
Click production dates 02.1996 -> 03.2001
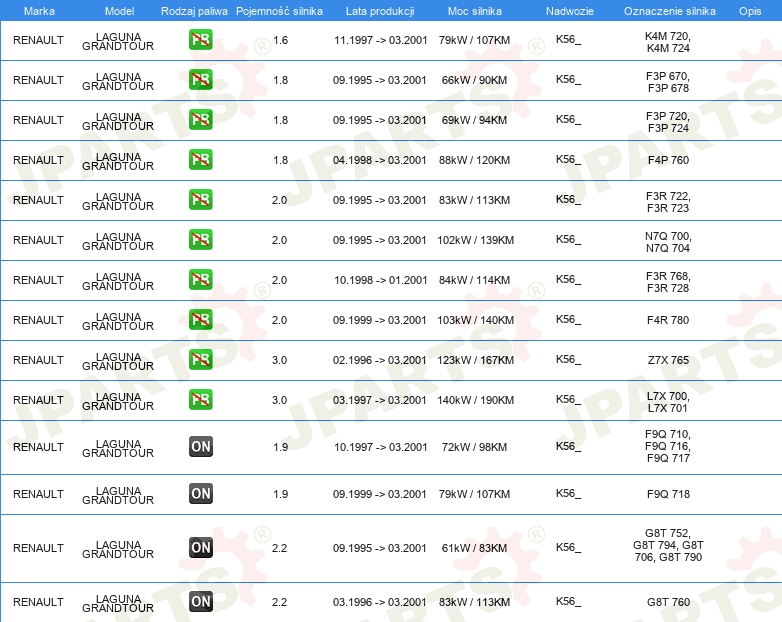(380, 360)
